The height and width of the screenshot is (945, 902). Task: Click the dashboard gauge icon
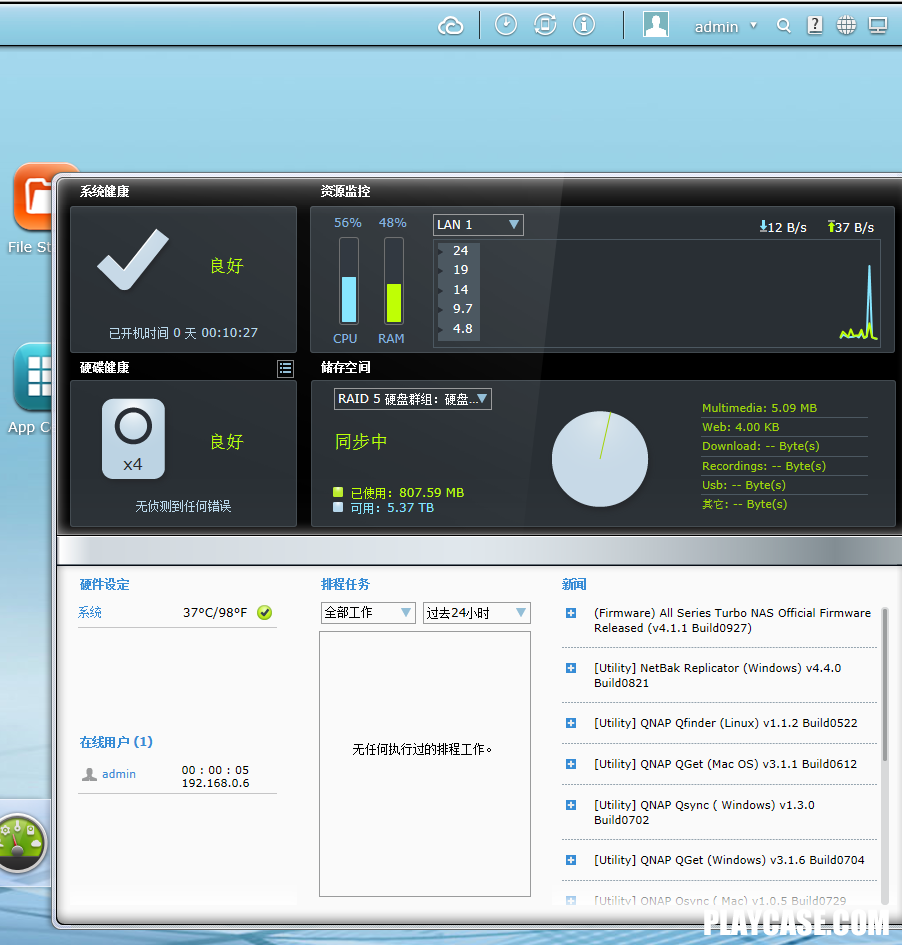[22, 843]
